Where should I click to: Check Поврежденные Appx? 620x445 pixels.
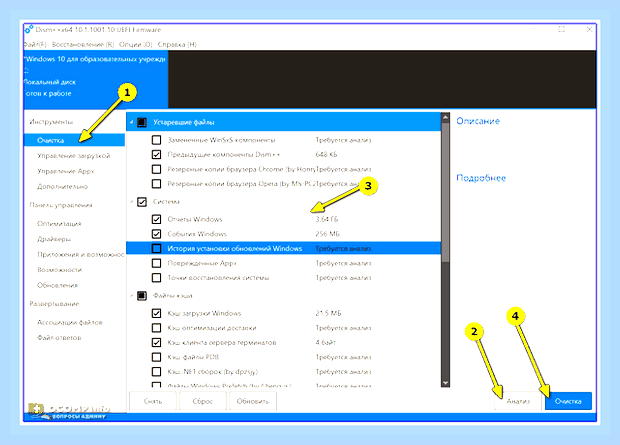(x=157, y=263)
